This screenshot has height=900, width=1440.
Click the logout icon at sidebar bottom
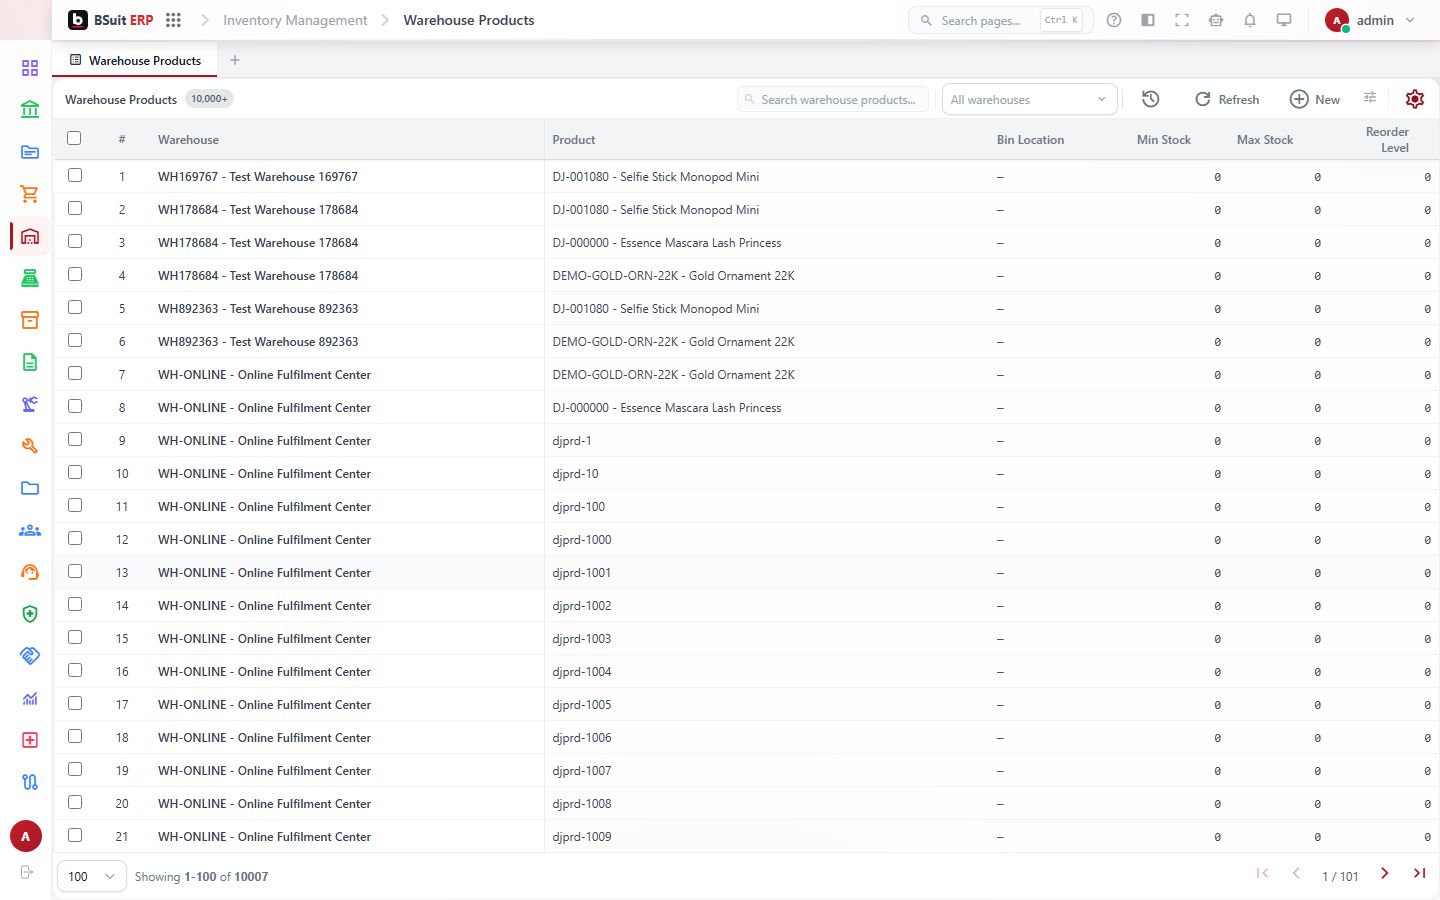[x=27, y=872]
